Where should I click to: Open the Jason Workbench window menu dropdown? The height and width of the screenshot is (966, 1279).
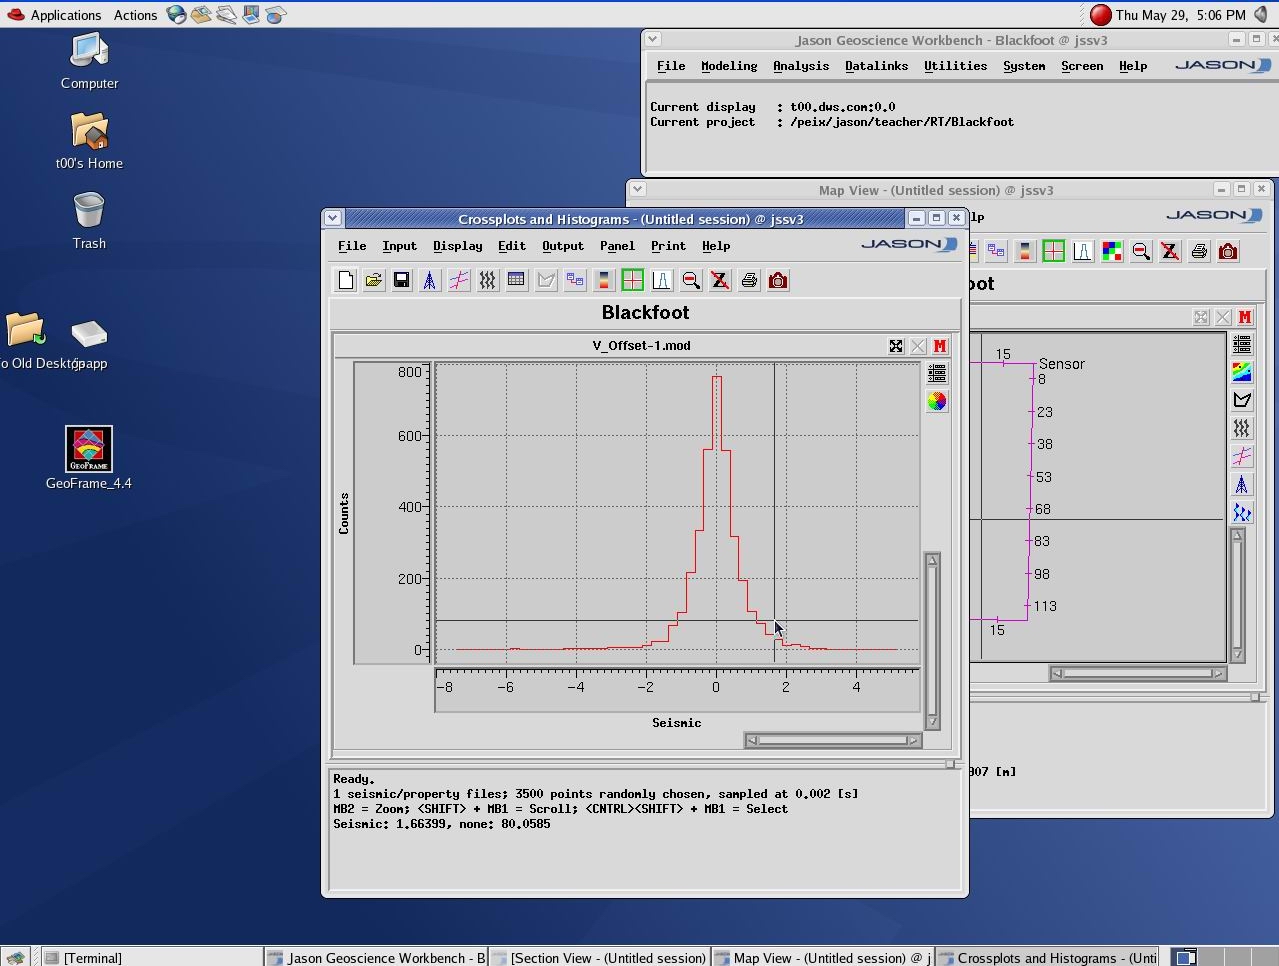(652, 39)
